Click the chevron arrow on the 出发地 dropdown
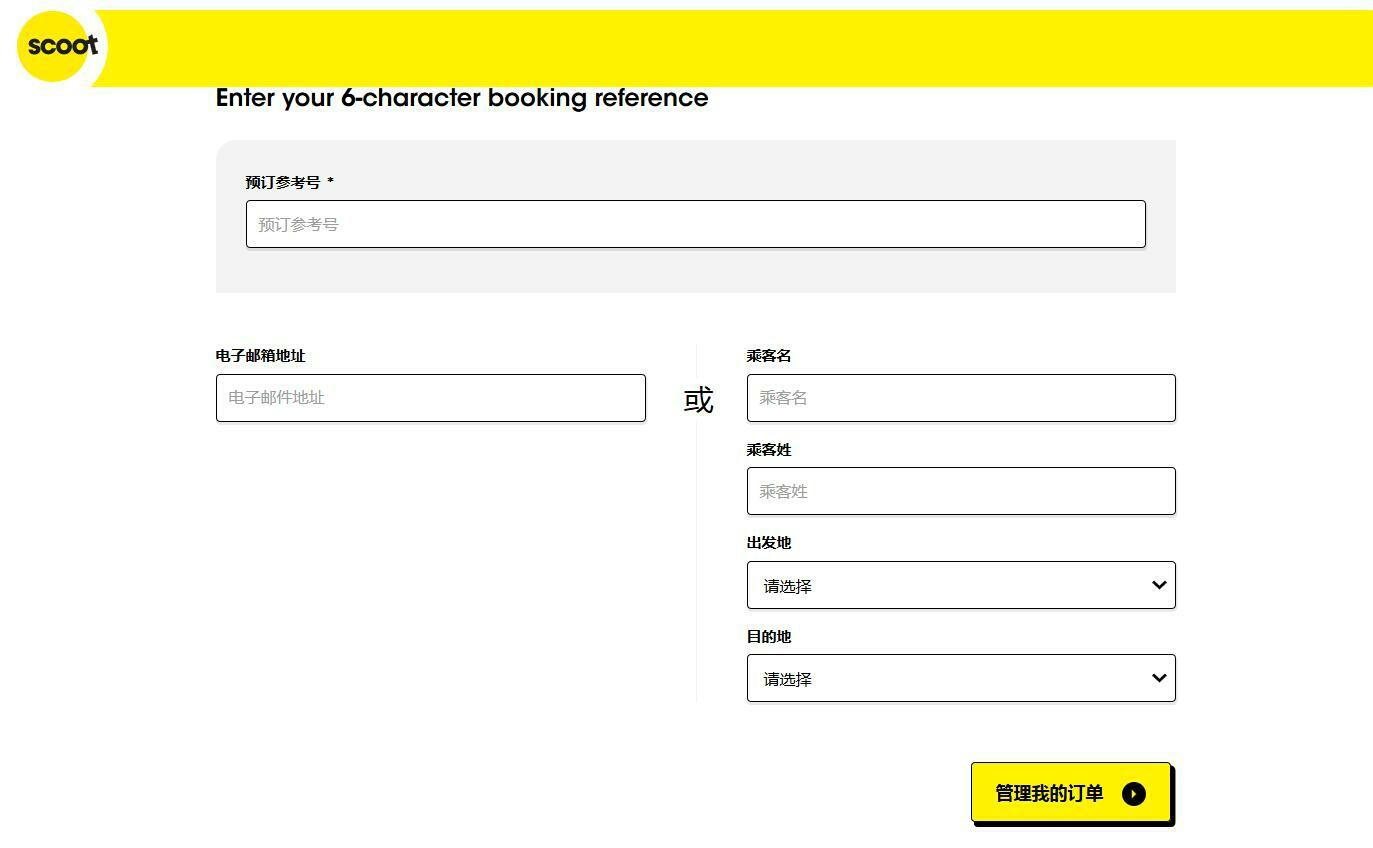The image size is (1373, 848). pyautogui.click(x=1158, y=585)
